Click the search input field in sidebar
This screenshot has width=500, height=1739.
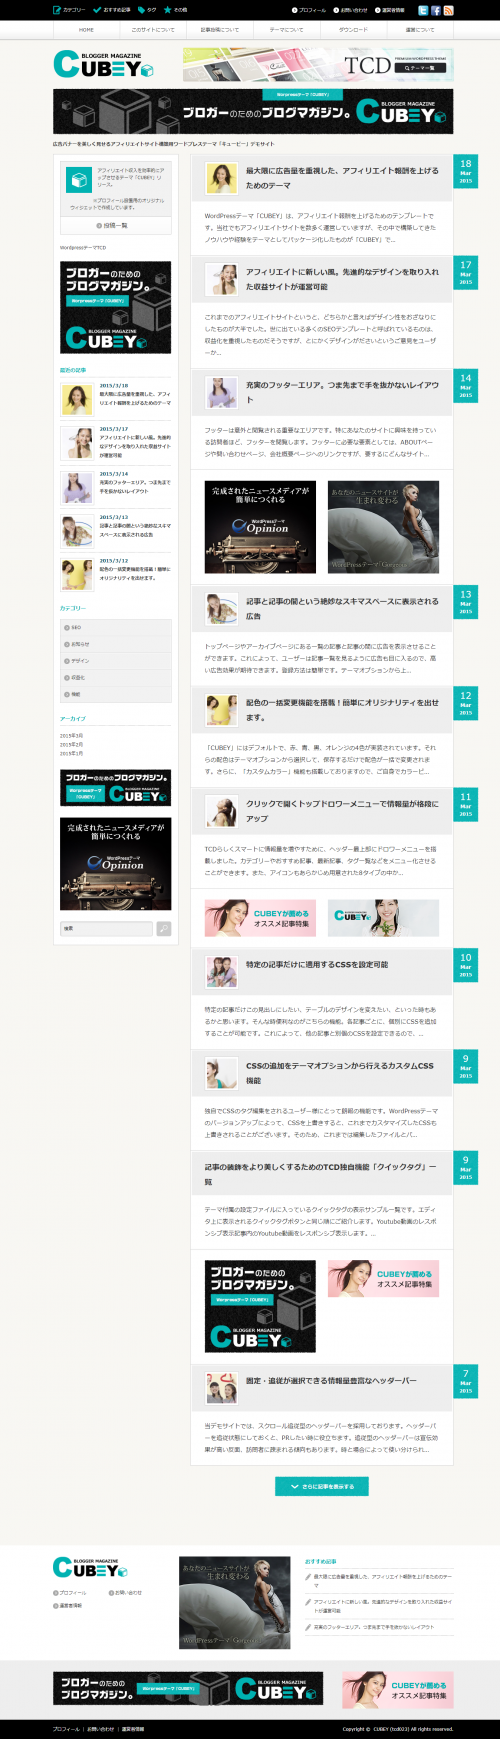107,929
